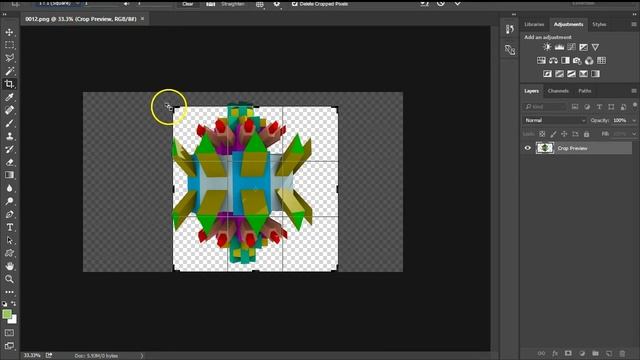Select the Rectangular Marquee tool
The height and width of the screenshot is (360, 640).
tap(9, 45)
